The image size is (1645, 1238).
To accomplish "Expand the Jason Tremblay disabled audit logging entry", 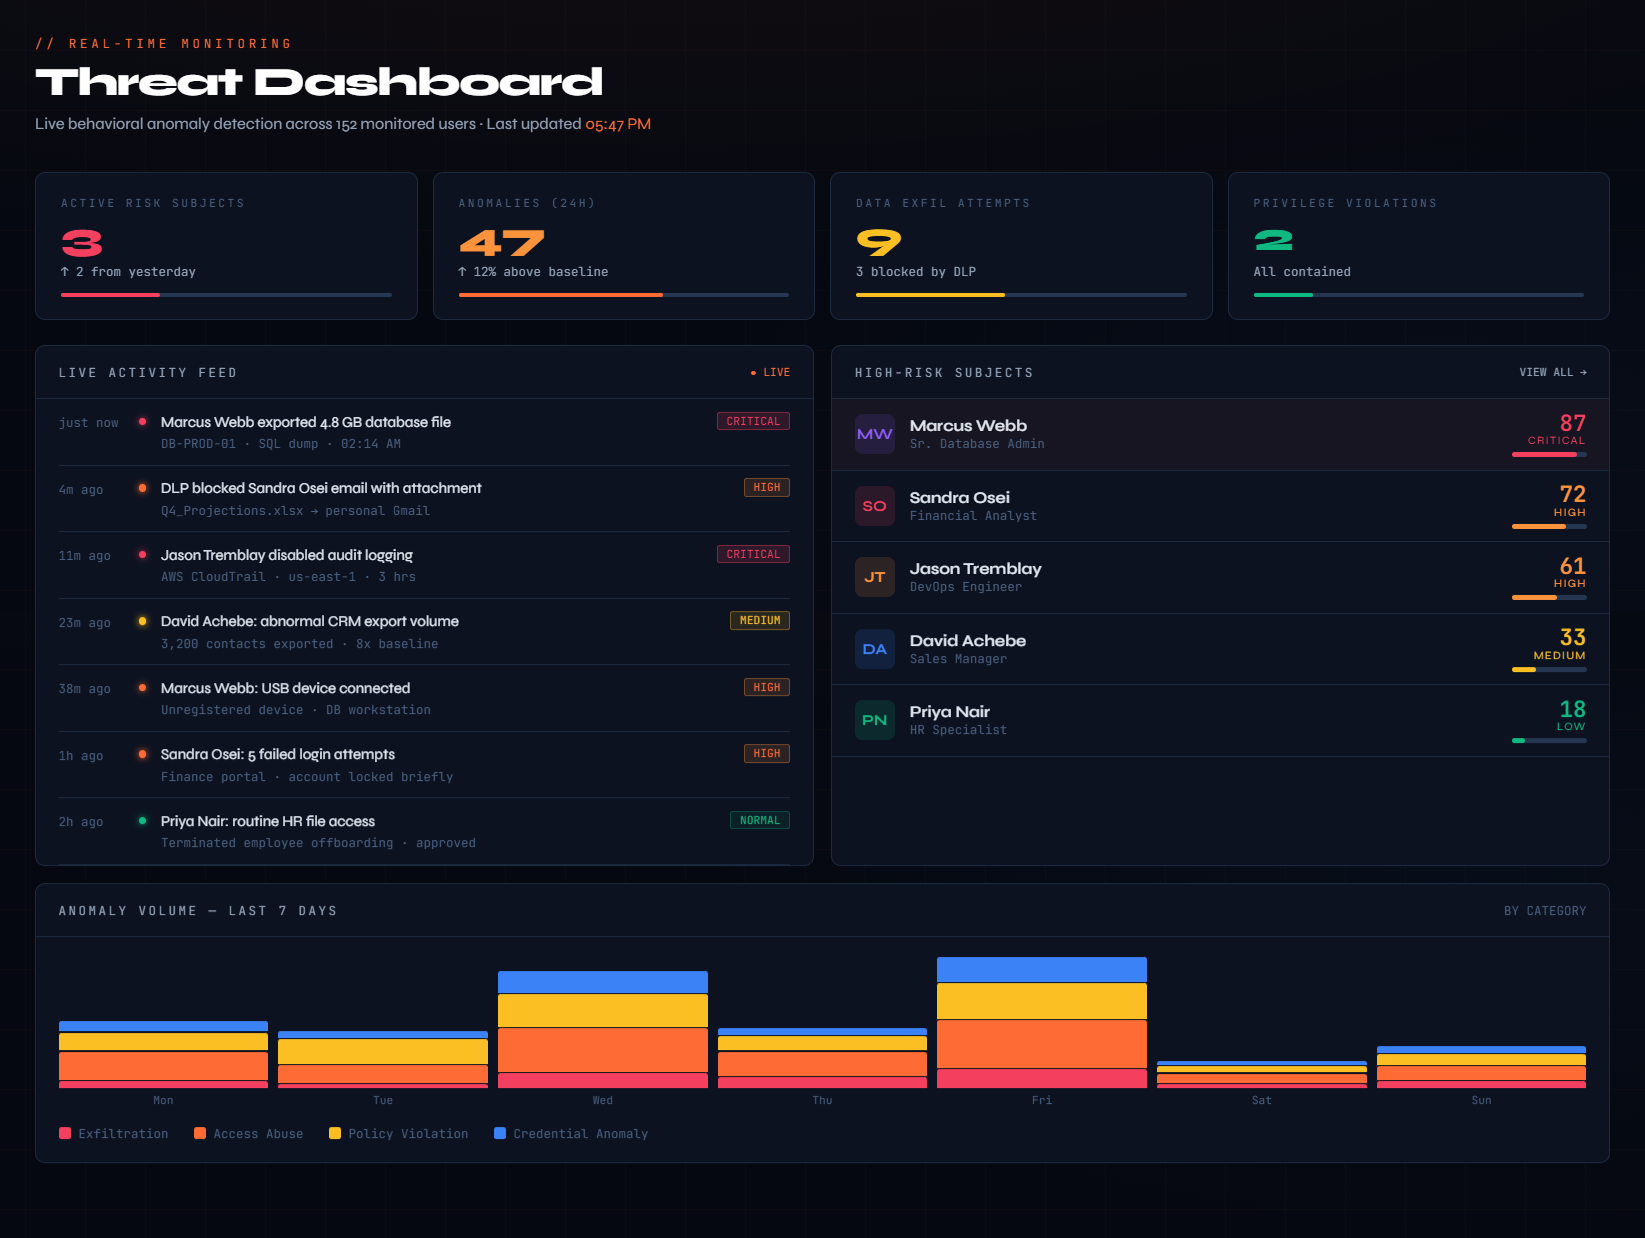I will click(x=287, y=555).
